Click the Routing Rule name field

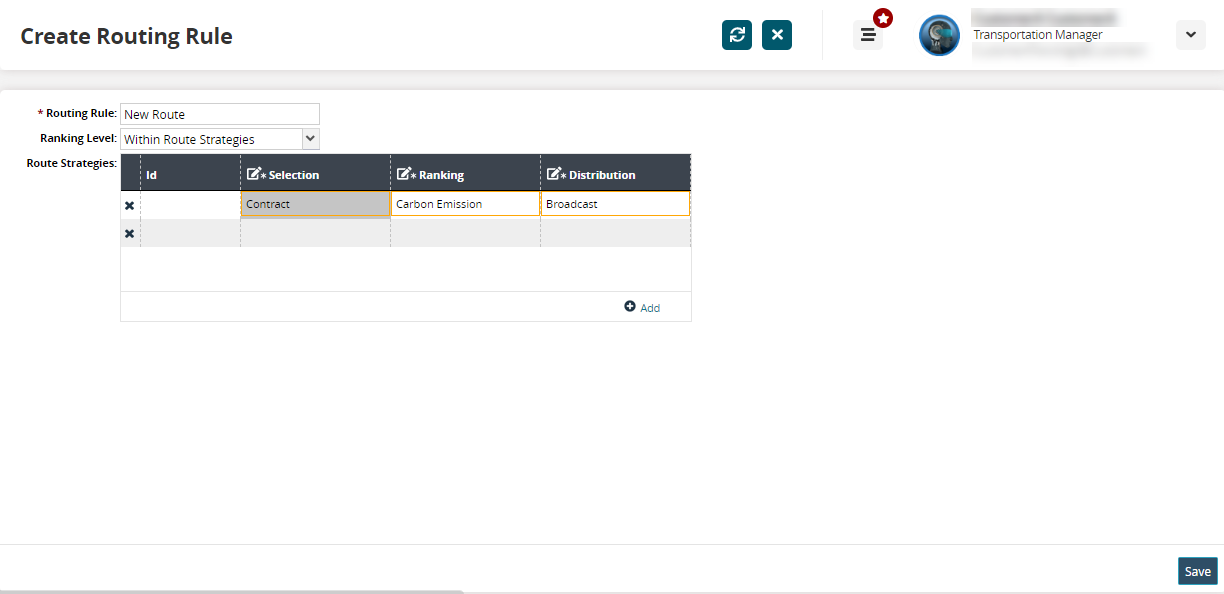coord(220,114)
